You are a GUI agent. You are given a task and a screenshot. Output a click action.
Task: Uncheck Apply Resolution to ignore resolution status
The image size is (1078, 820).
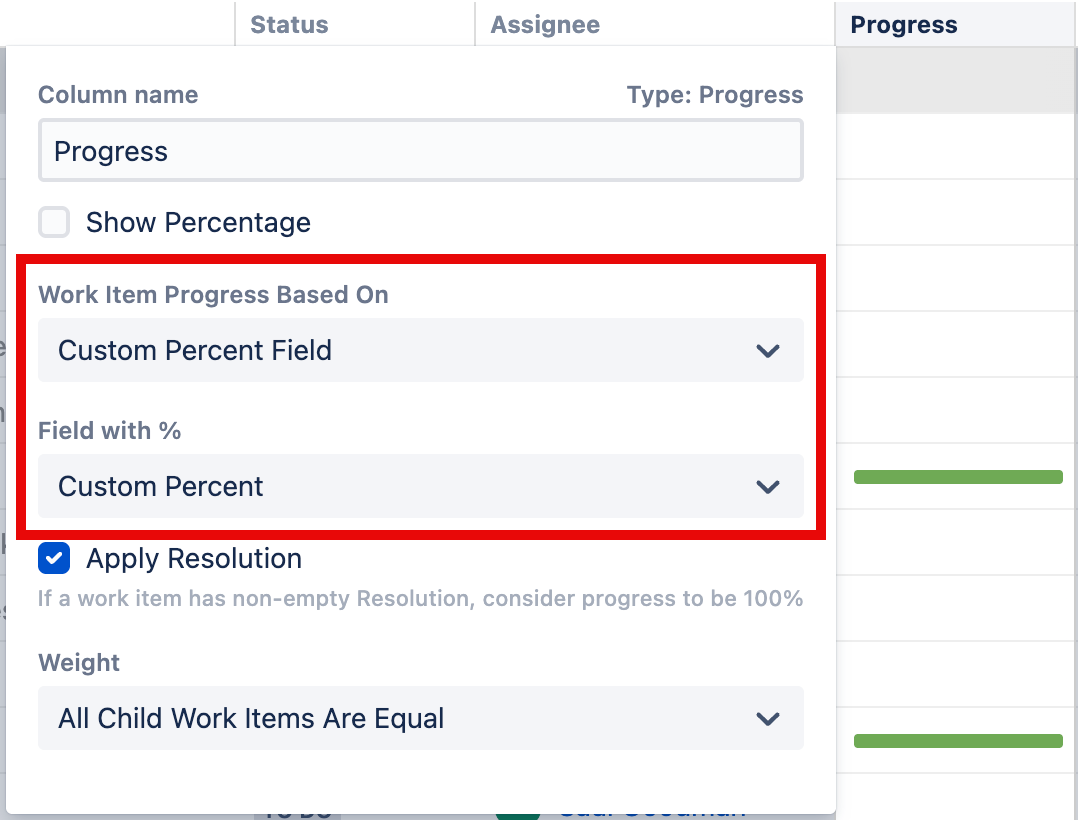point(53,558)
